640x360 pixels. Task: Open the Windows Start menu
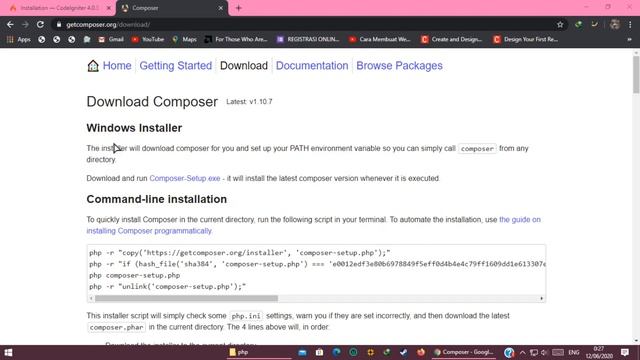pyautogui.click(x=8, y=352)
